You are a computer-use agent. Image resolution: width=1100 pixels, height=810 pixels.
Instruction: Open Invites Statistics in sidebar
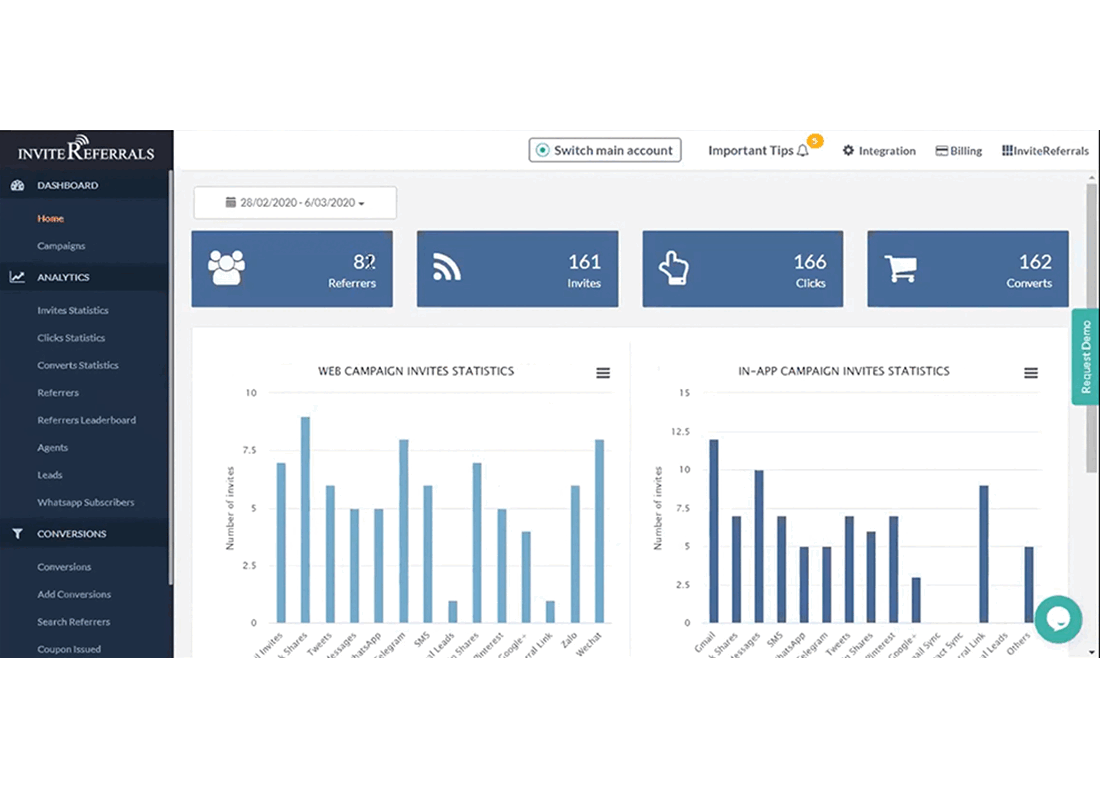point(73,311)
